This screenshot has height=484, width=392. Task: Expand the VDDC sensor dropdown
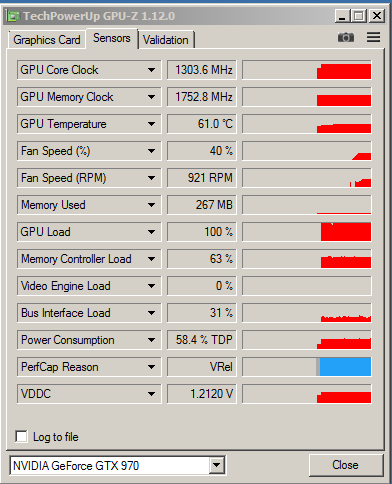click(151, 394)
